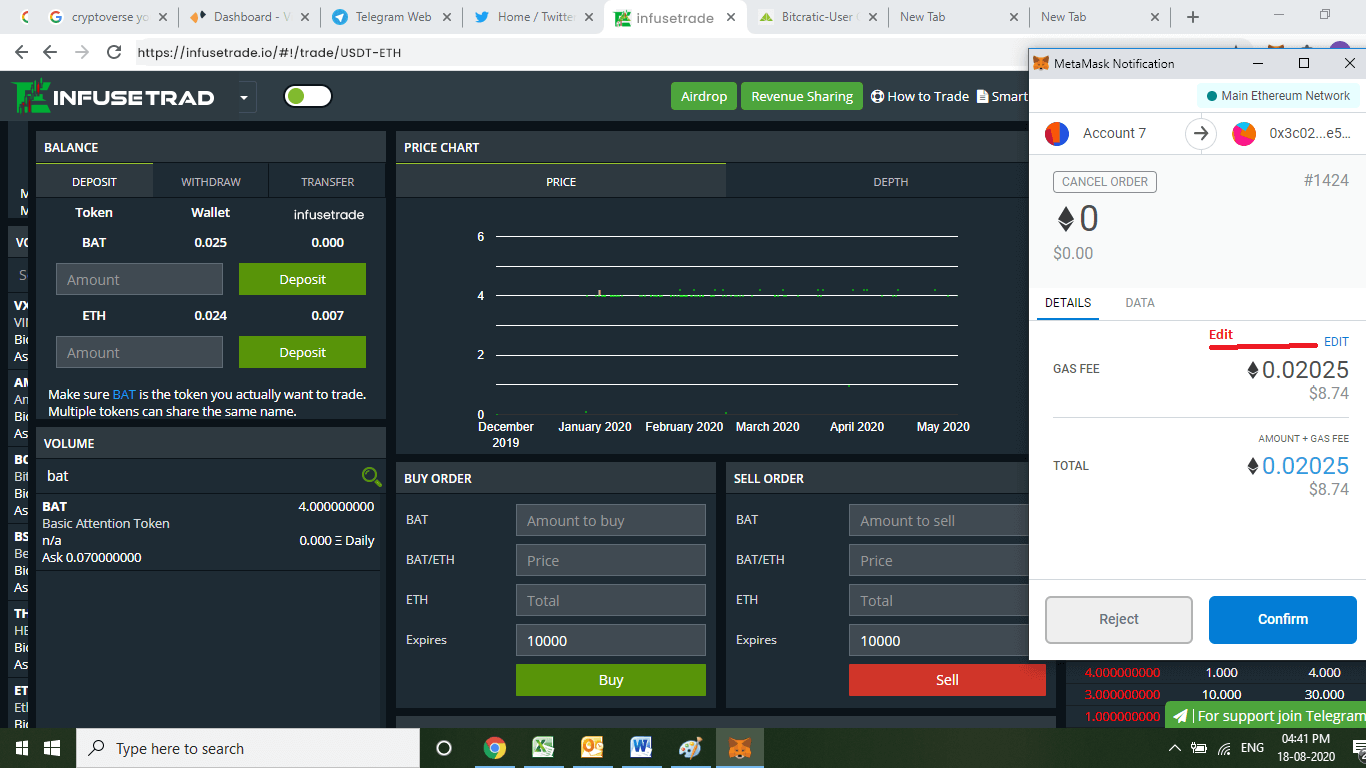The height and width of the screenshot is (768, 1366).
Task: Open the MetaMask fox taskbar icon
Action: click(740, 748)
